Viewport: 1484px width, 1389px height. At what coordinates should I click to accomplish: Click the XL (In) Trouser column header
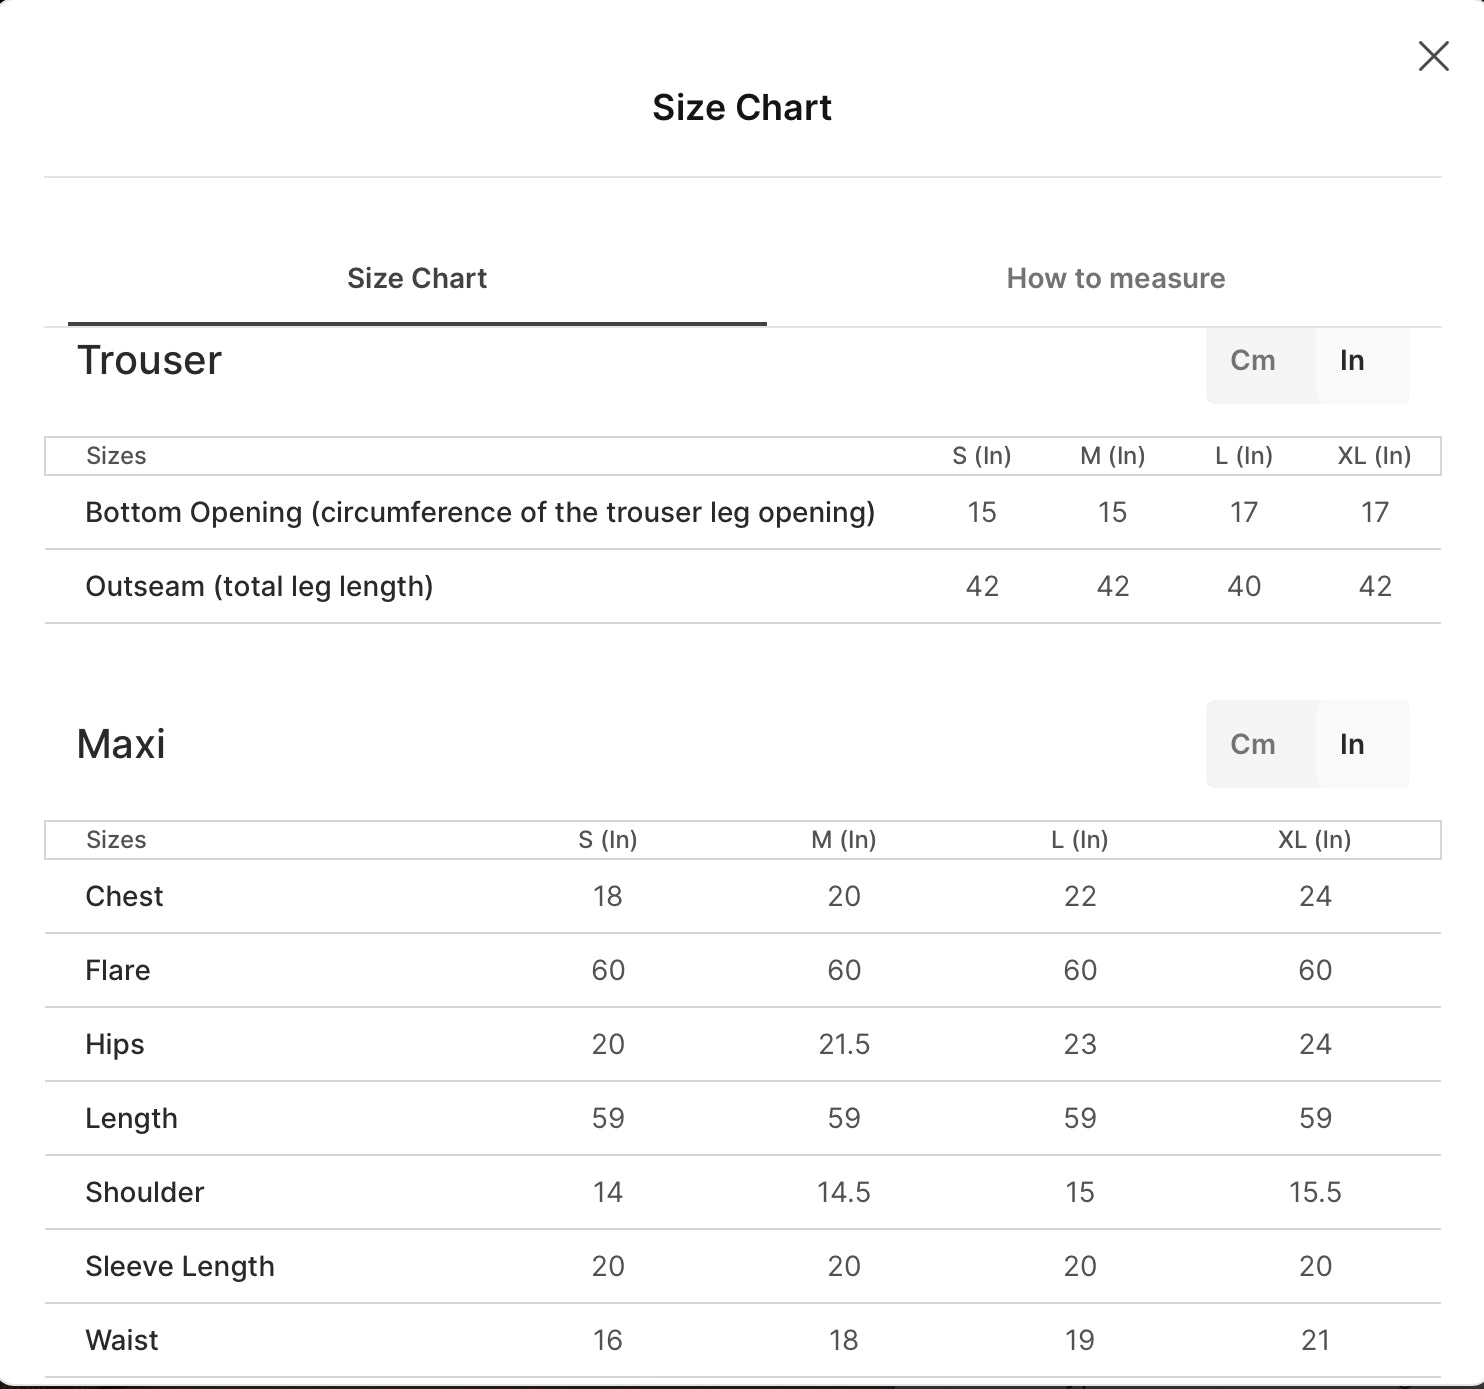tap(1374, 456)
